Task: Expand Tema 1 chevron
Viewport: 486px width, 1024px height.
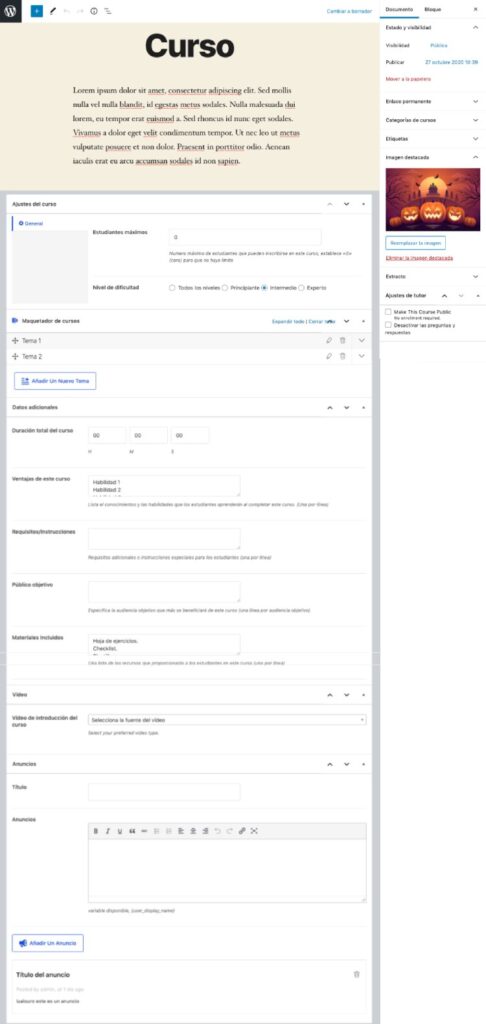Action: click(361, 340)
